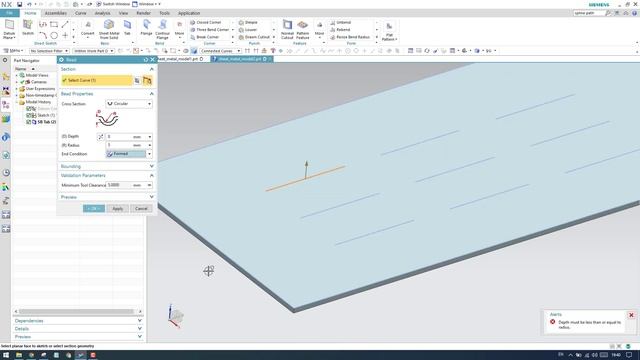Toggle the Cameras checkmark in Part Navigator

22,82
